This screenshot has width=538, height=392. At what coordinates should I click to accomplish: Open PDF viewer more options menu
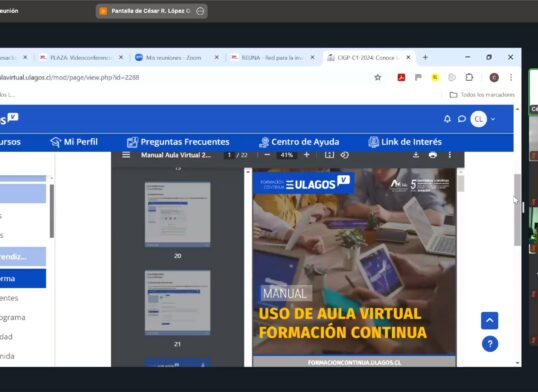(449, 155)
